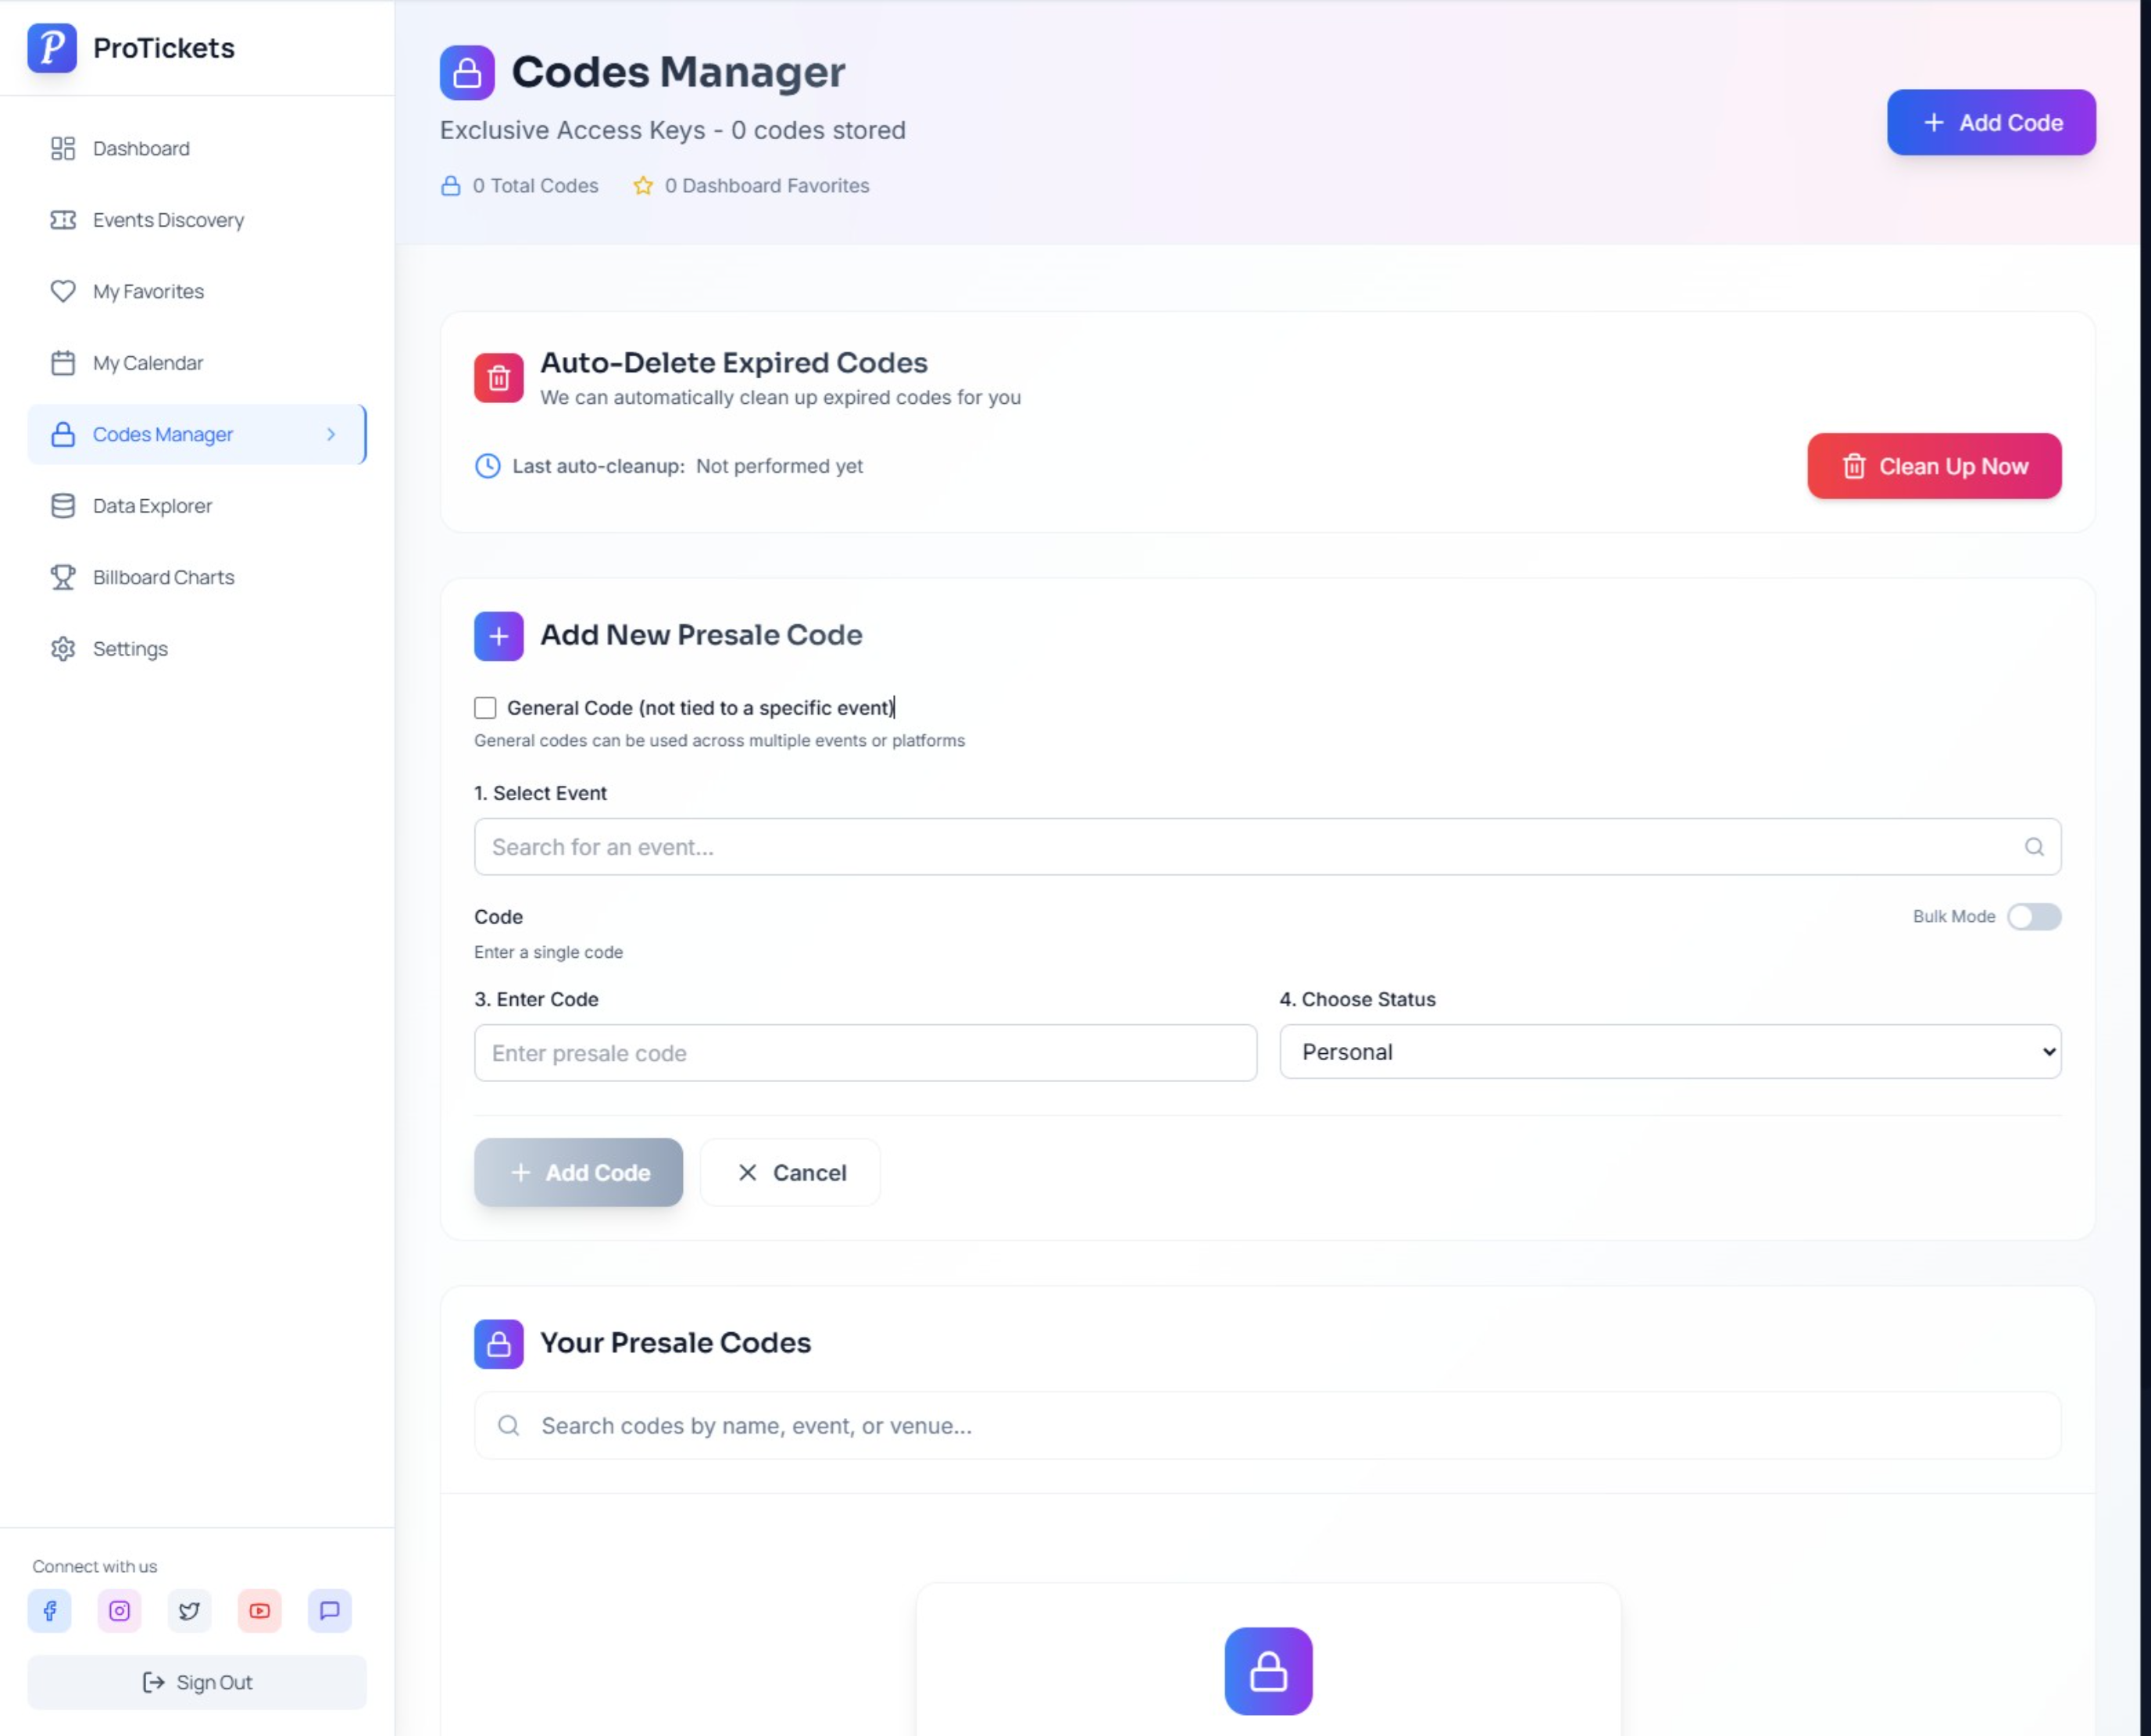
Task: Click the top-right Add Code button
Action: [x=1991, y=122]
